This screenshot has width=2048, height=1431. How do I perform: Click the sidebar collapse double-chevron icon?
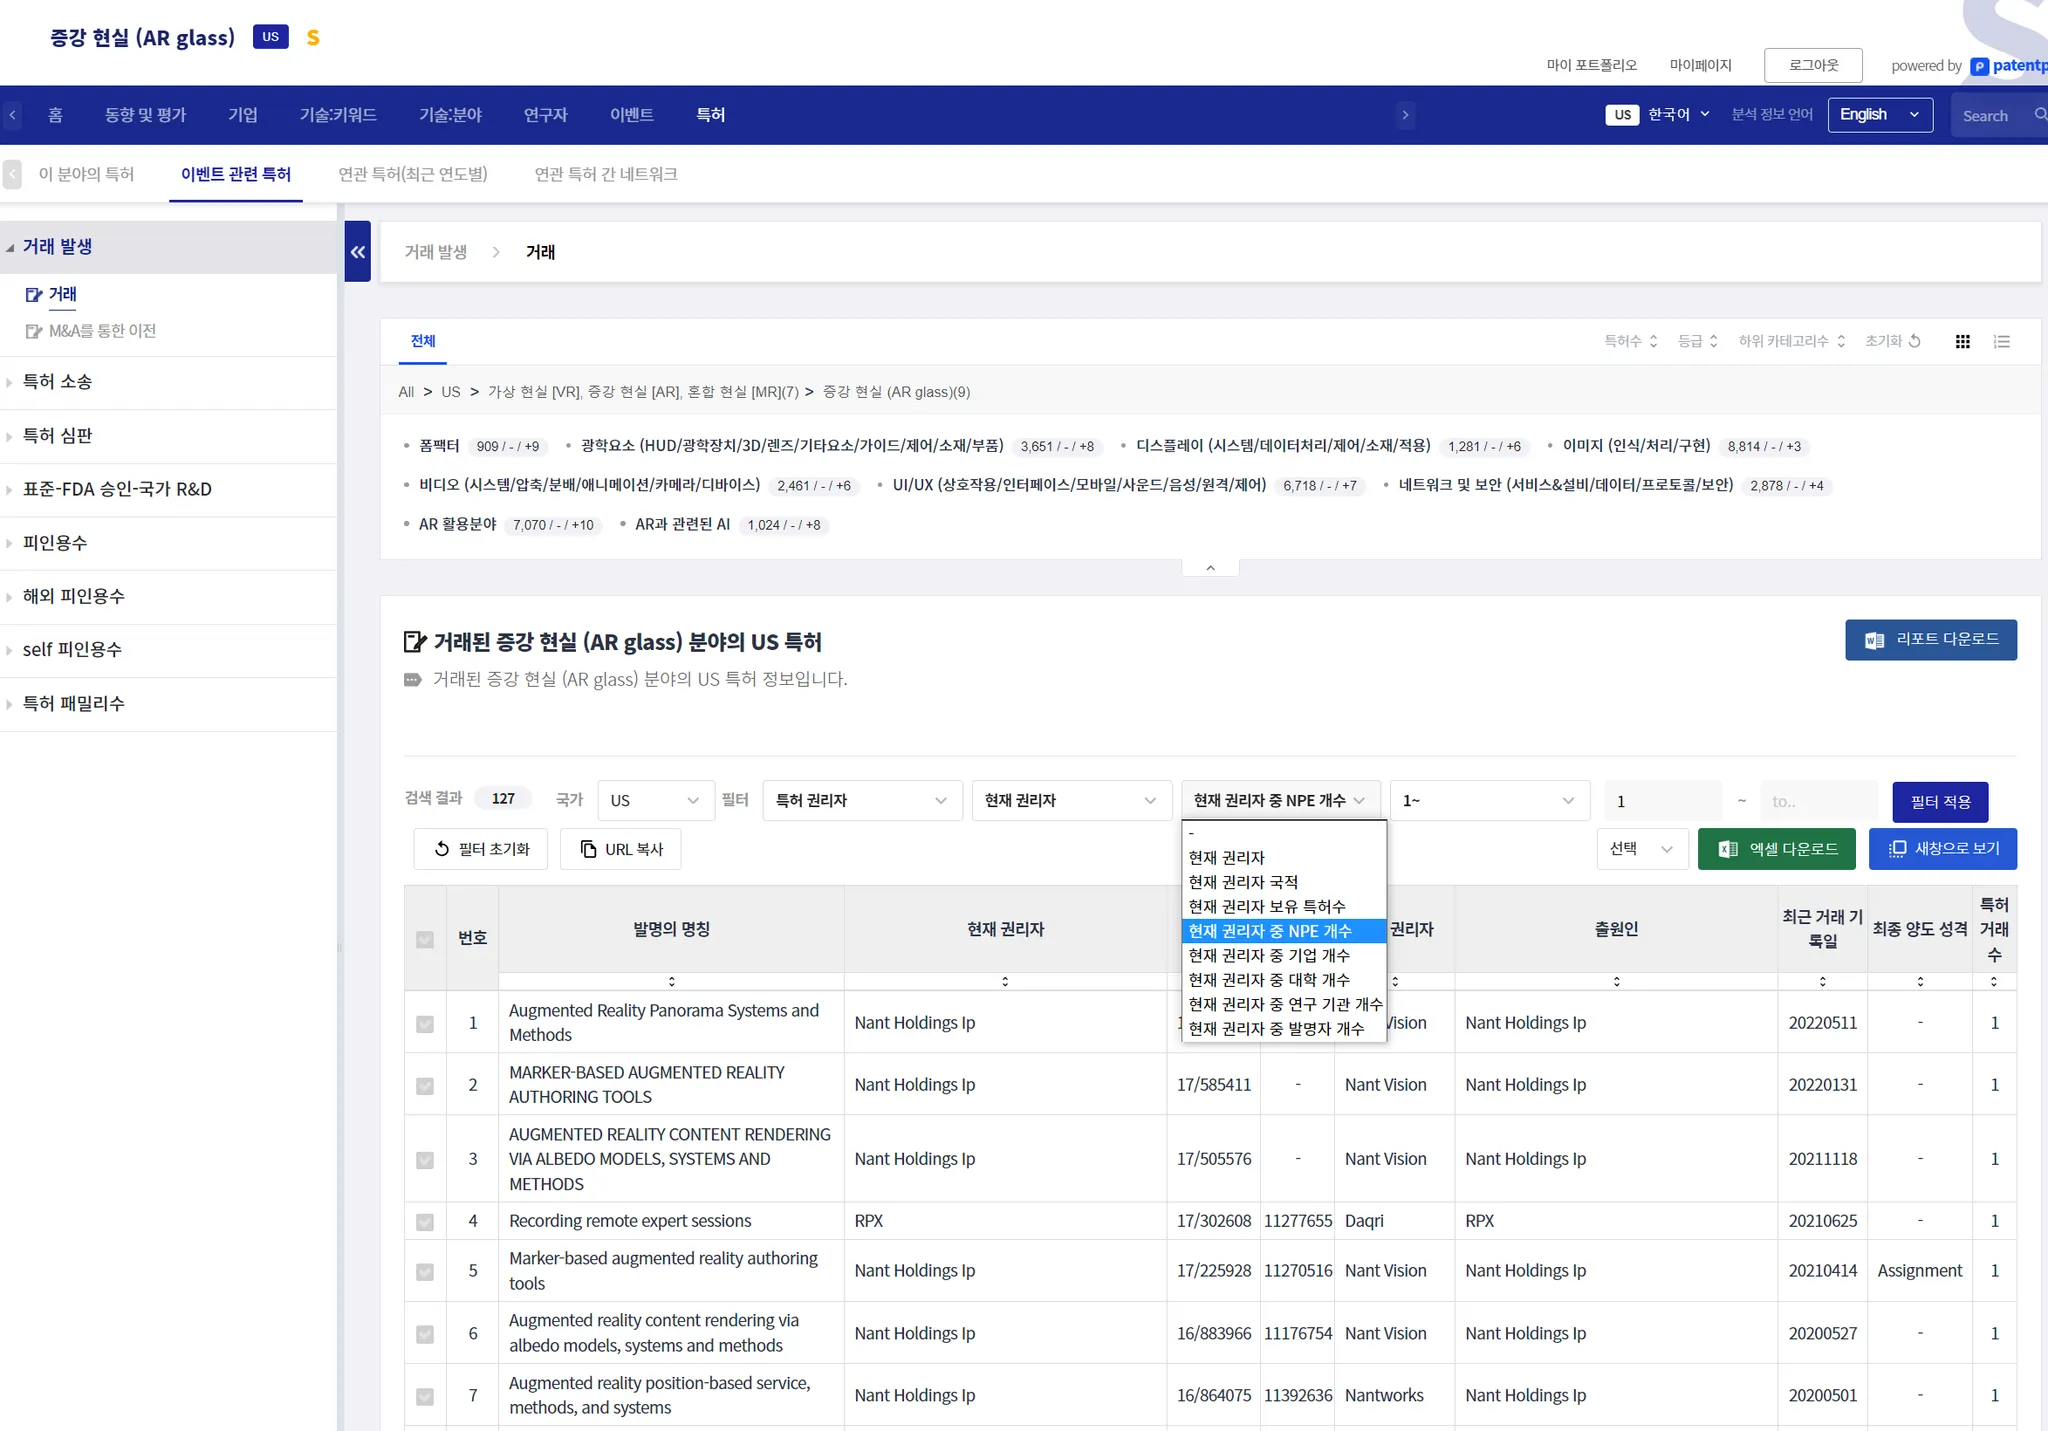click(357, 252)
